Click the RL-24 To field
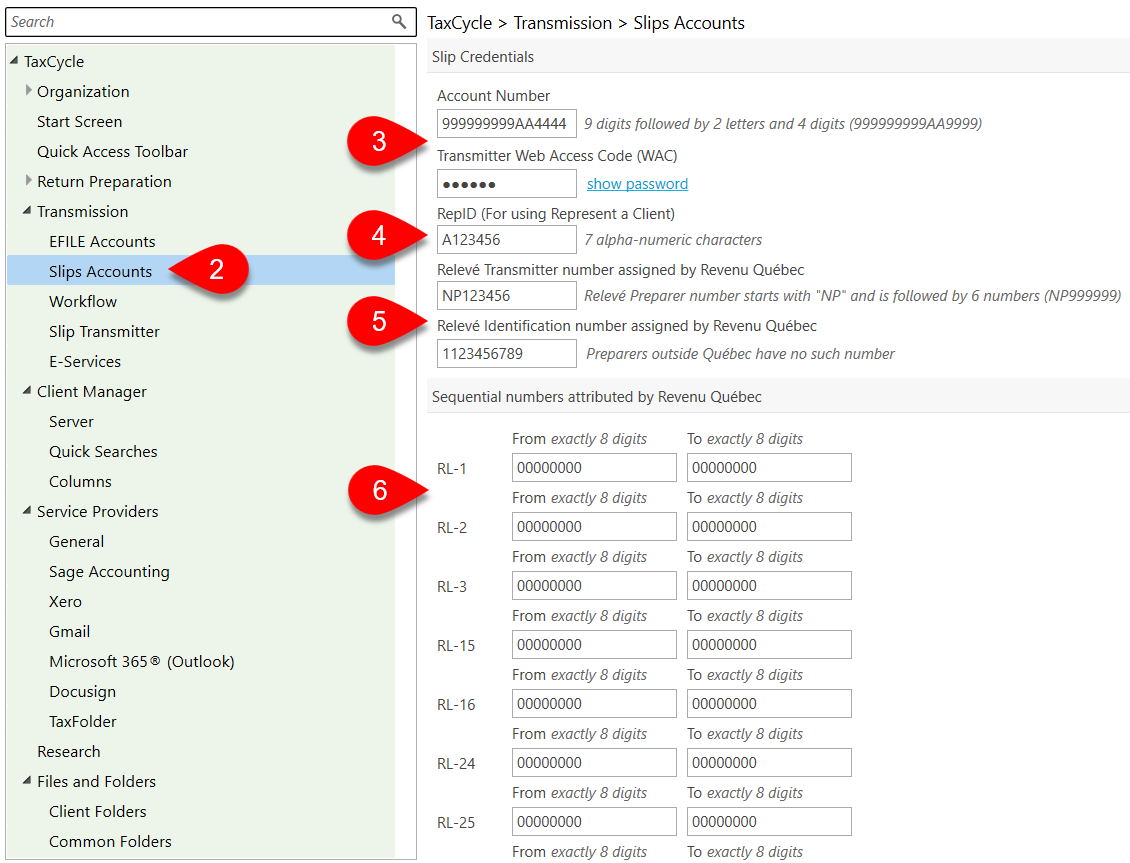The image size is (1130, 863). [x=769, y=763]
